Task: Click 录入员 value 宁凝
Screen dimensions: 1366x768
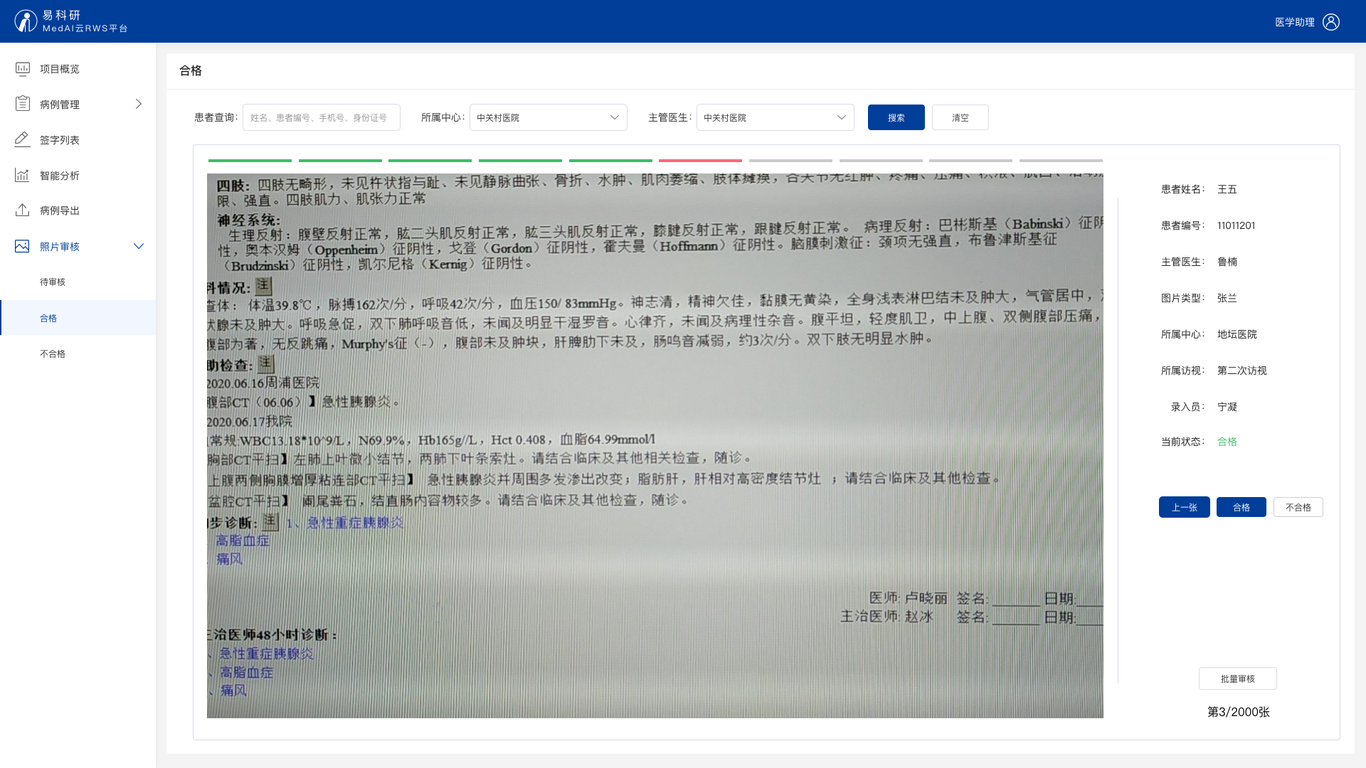Action: [1227, 407]
